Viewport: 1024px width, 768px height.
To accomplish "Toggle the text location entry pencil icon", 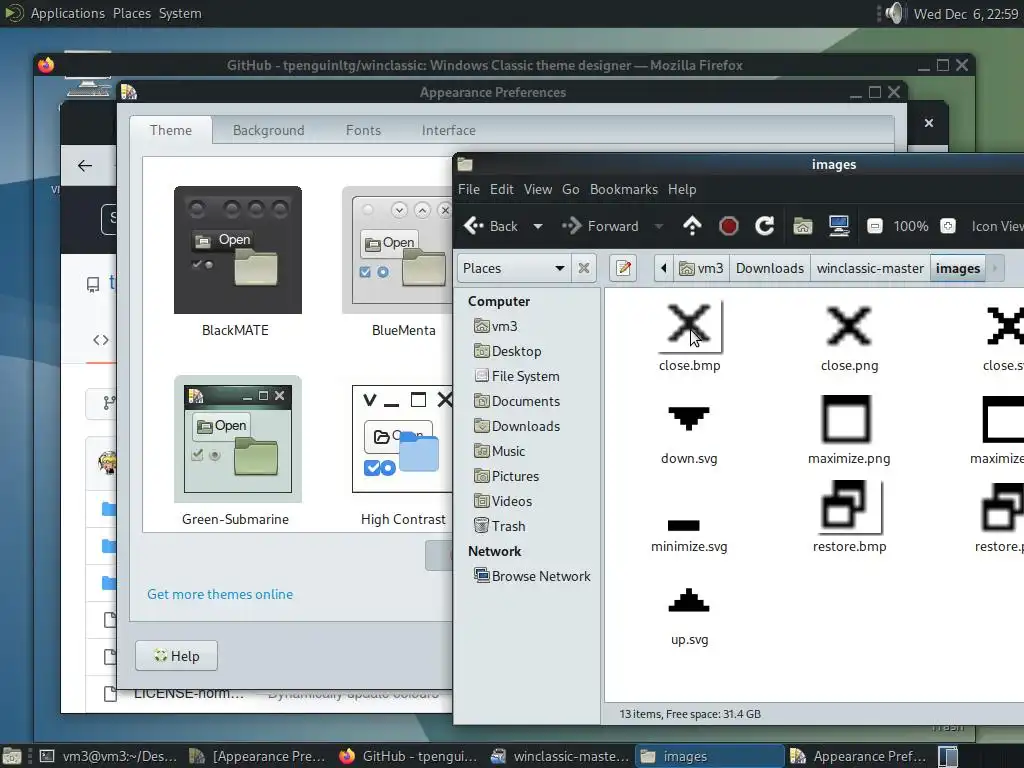I will [x=624, y=268].
